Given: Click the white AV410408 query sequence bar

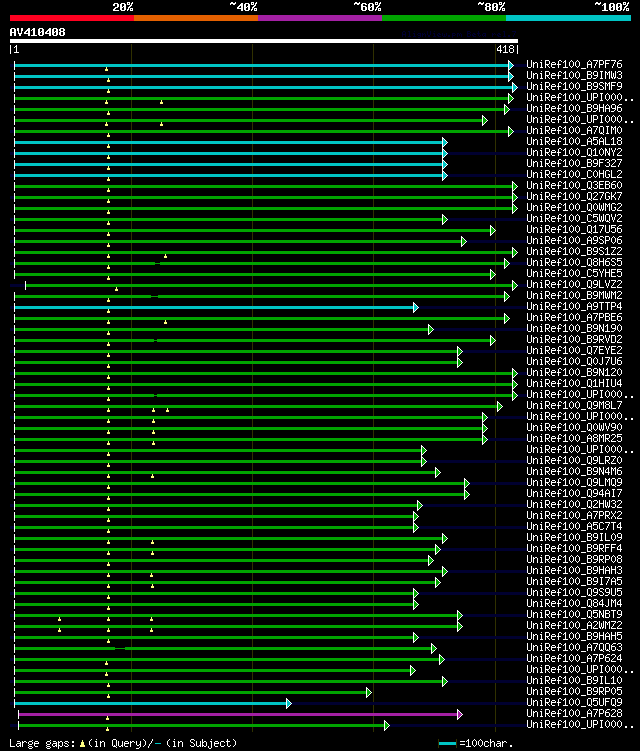Looking at the screenshot, I should [x=264, y=41].
